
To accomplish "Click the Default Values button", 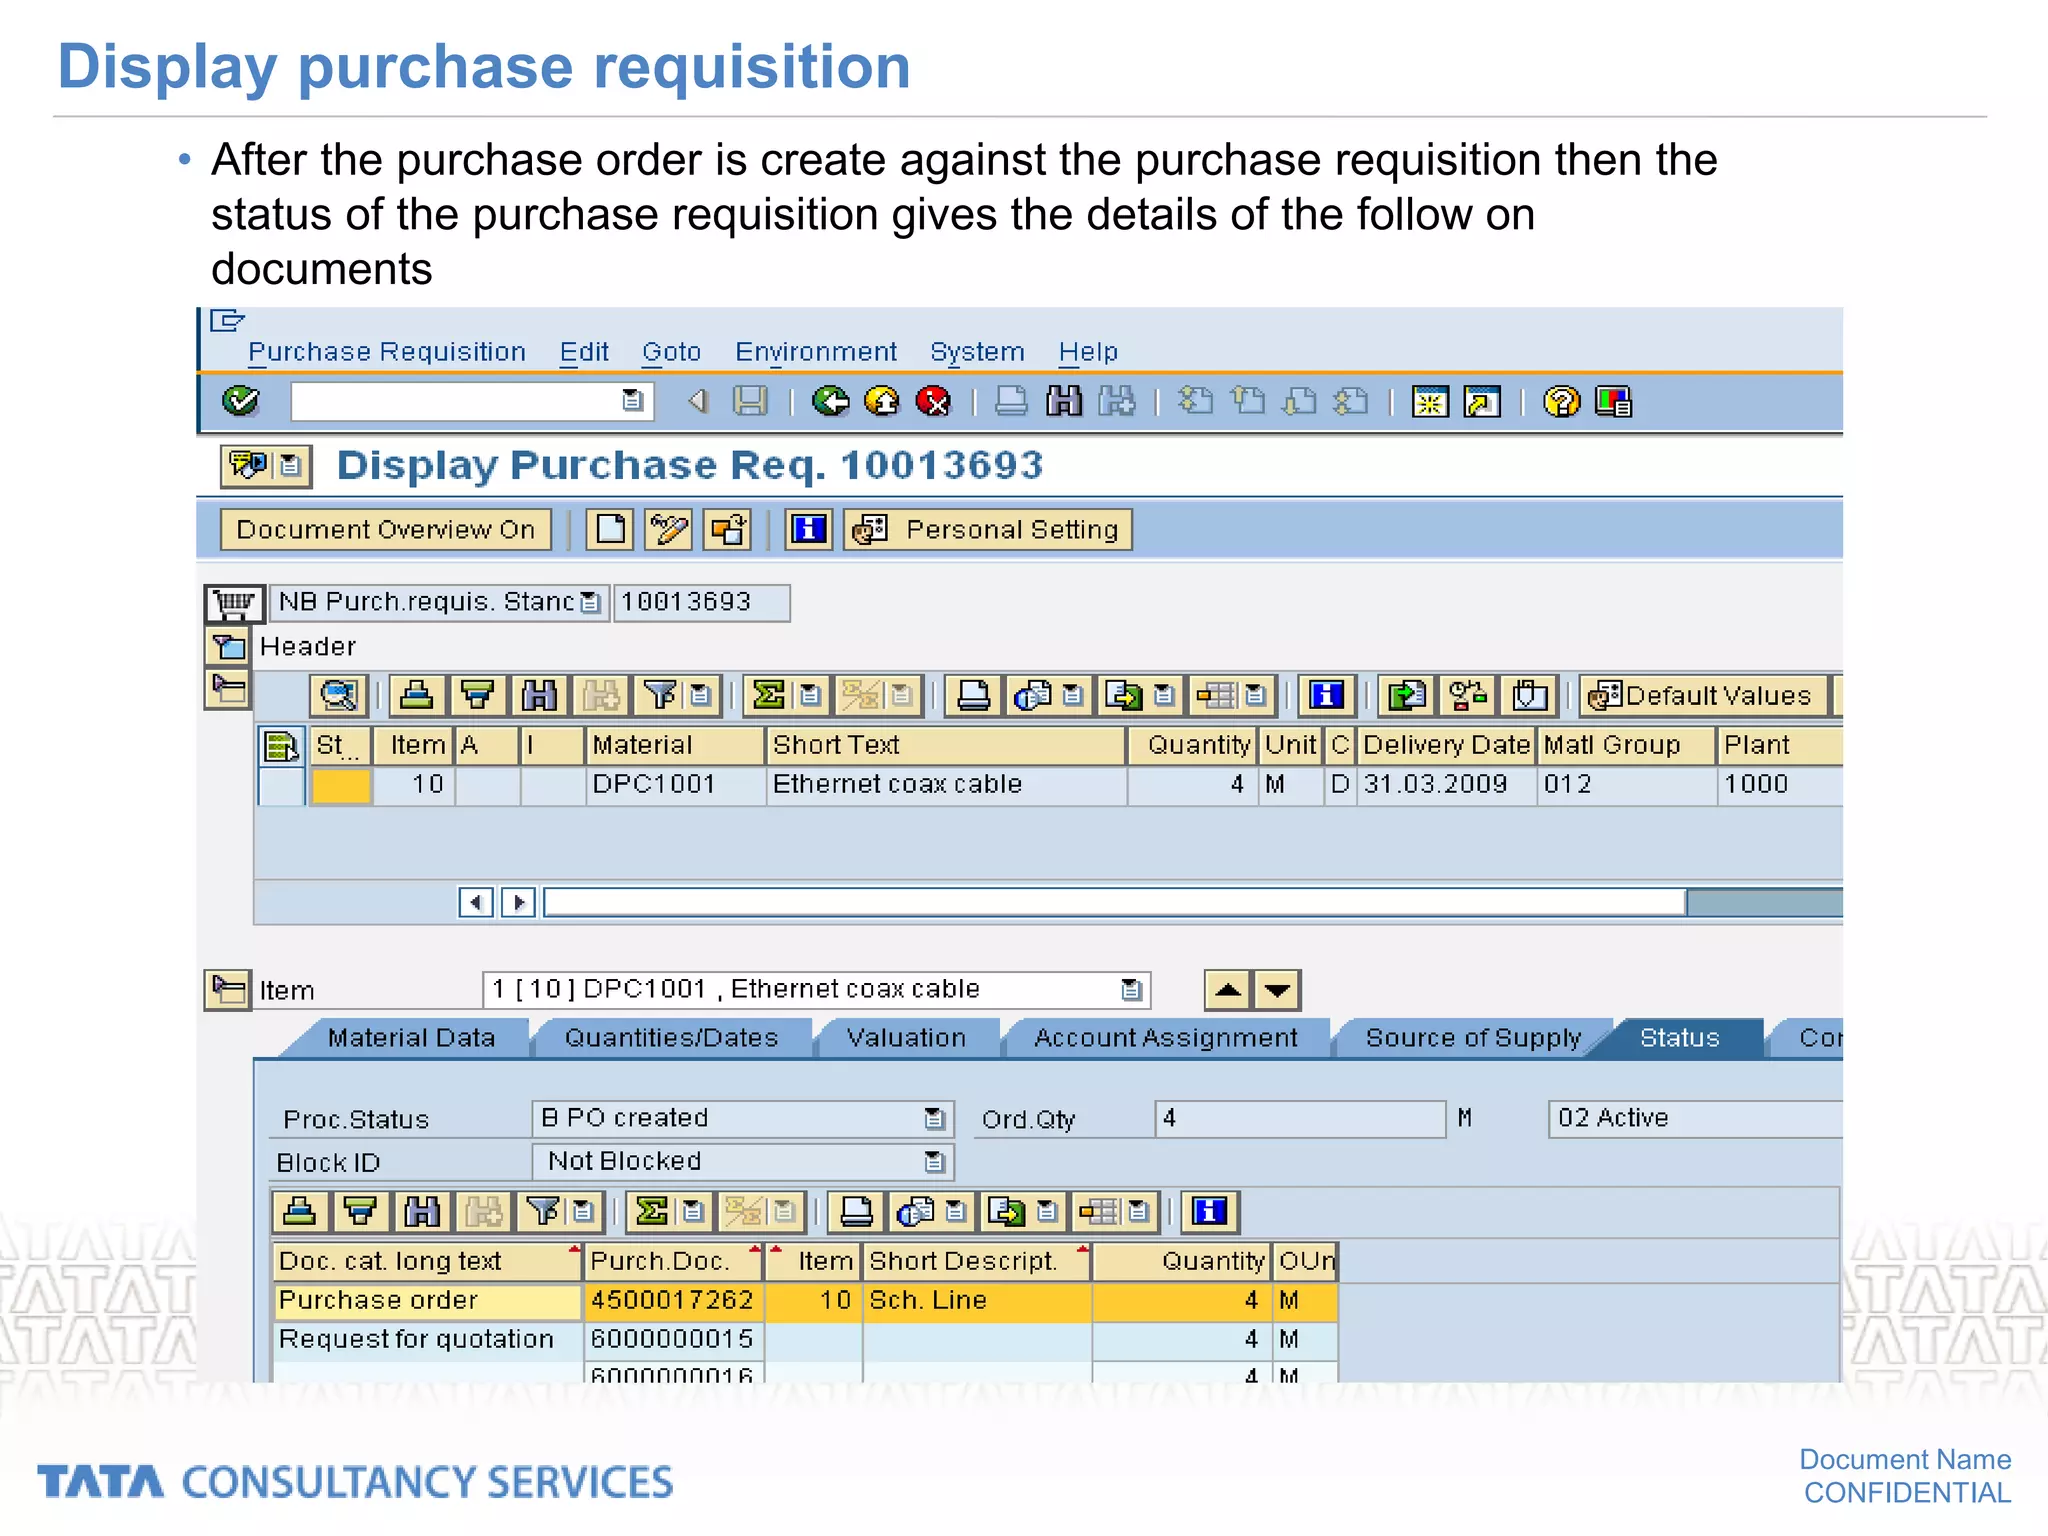I will 1704,695.
